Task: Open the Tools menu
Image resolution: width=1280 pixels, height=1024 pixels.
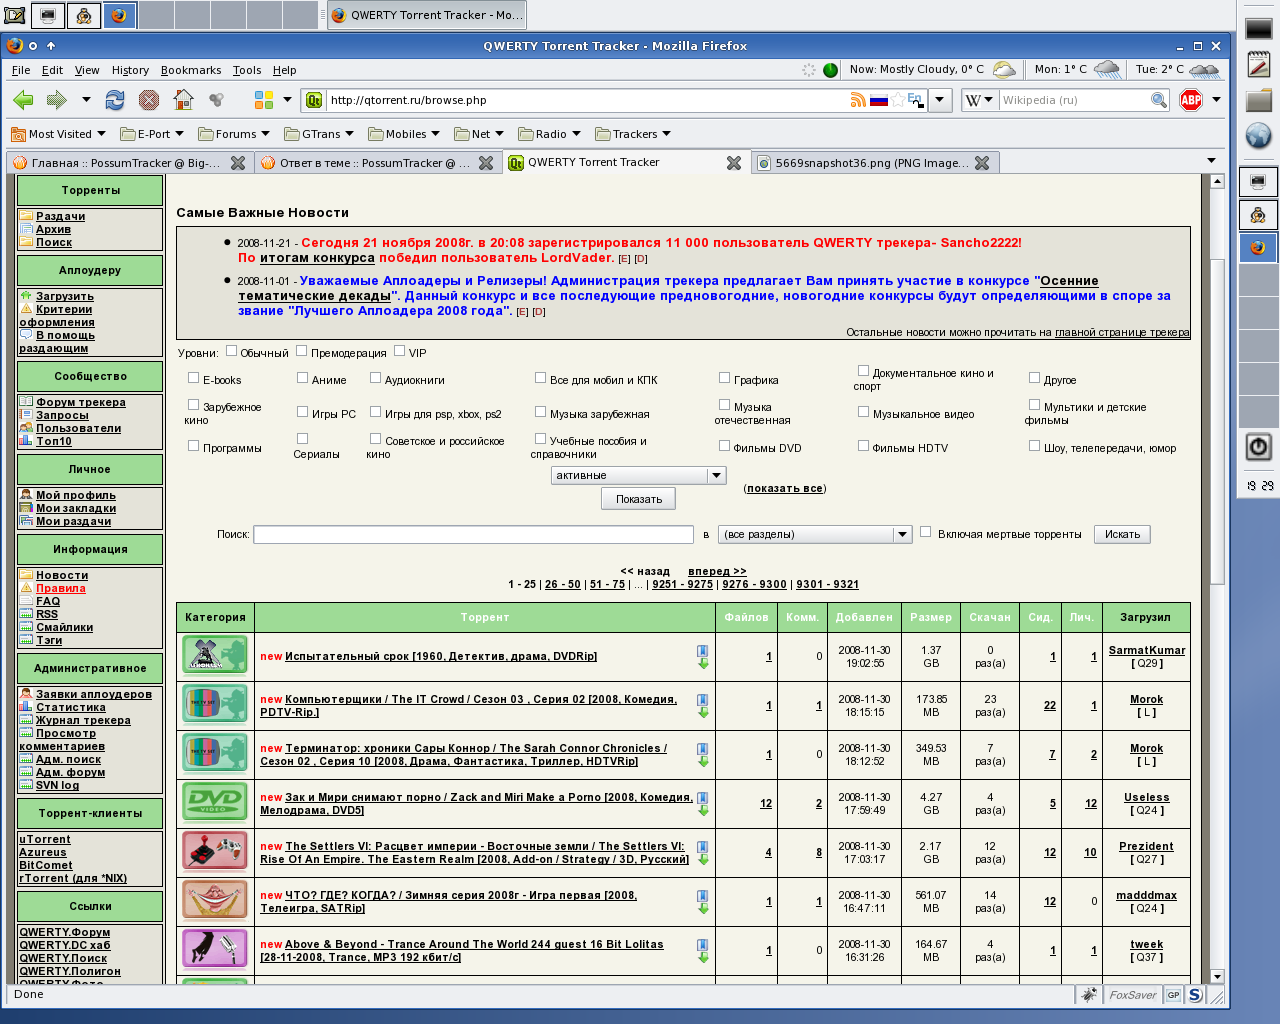Action: 247,70
